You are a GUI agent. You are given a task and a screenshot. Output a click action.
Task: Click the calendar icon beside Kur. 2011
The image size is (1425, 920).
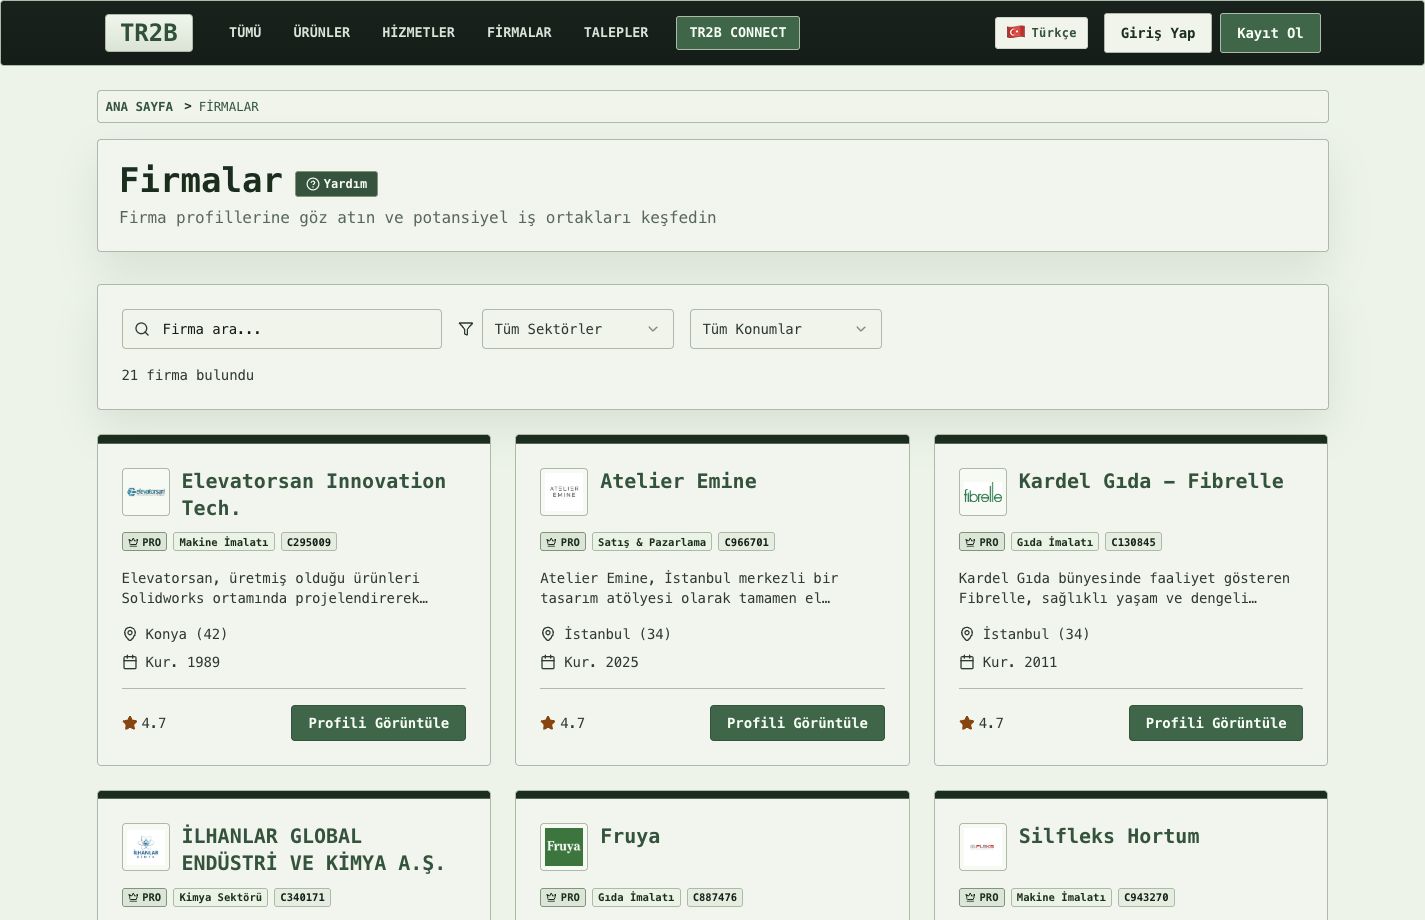(x=966, y=662)
